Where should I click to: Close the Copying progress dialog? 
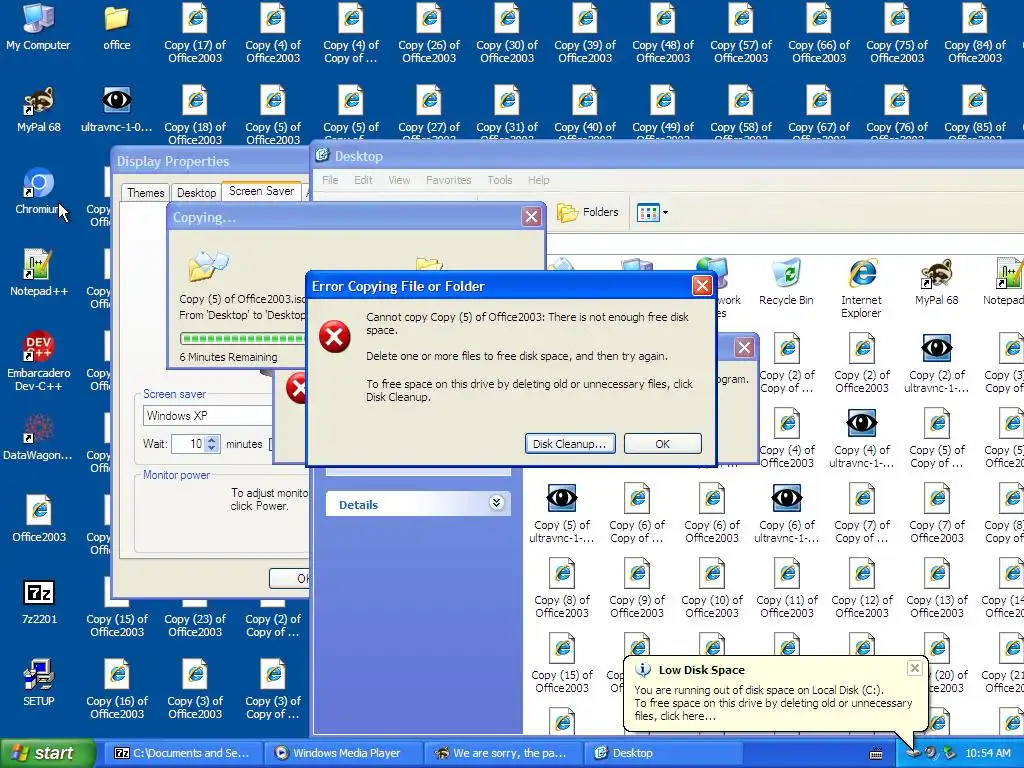click(532, 217)
